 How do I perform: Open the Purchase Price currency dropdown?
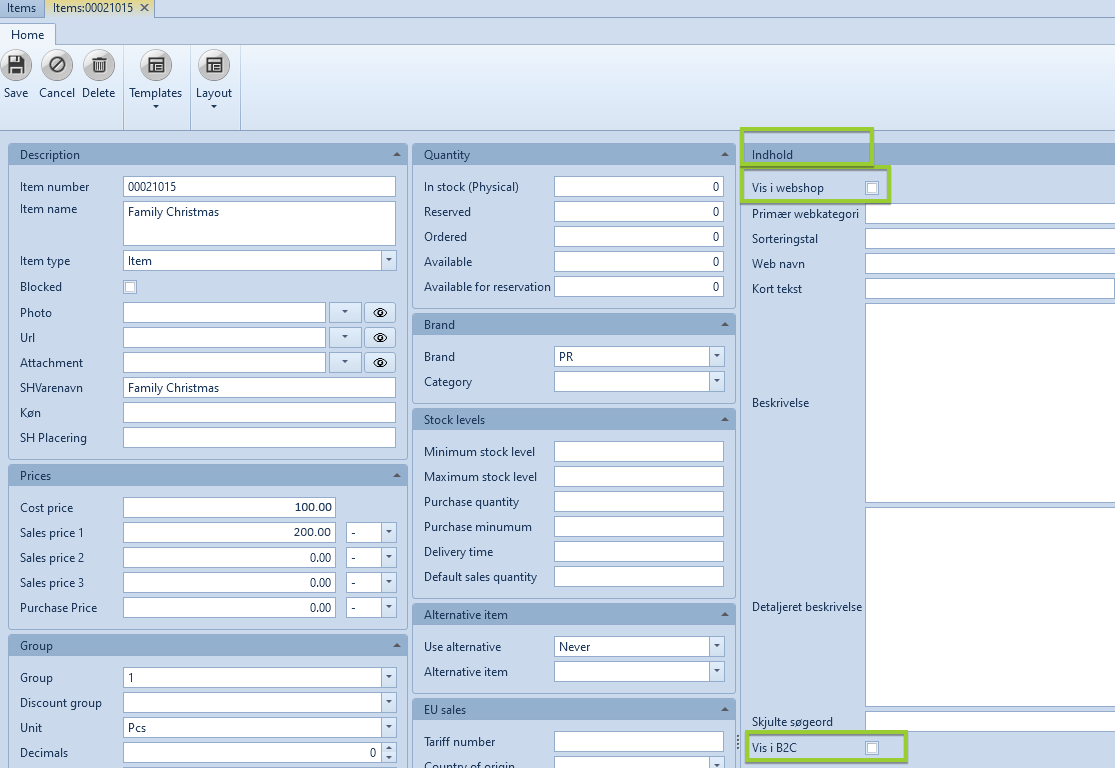tap(389, 608)
